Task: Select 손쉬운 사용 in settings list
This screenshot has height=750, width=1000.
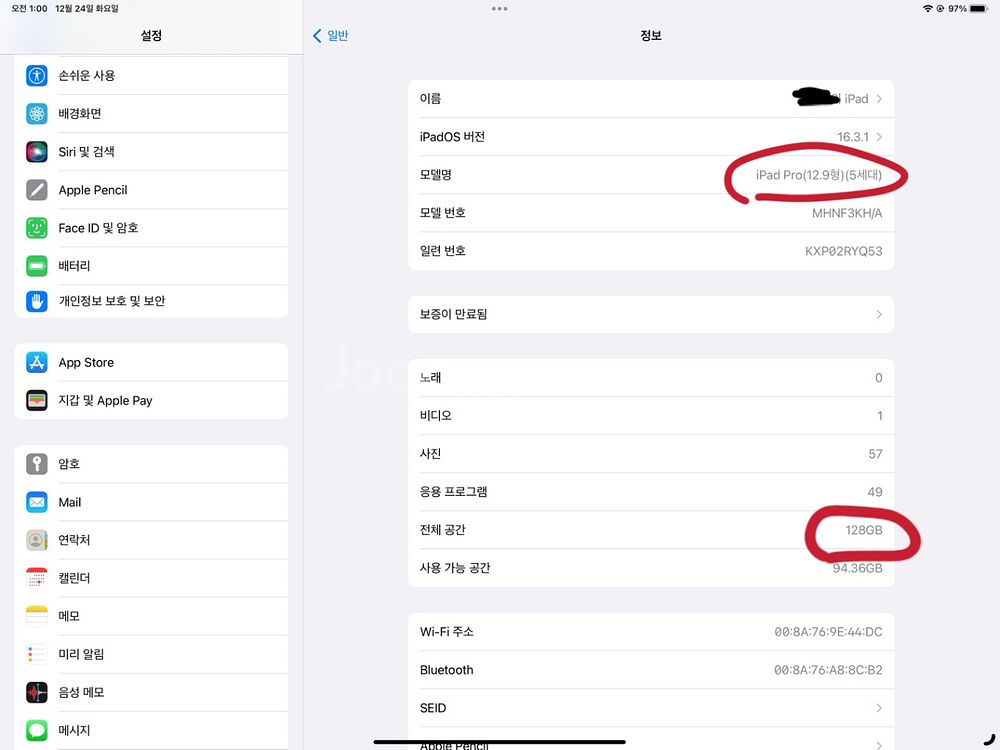Action: coord(151,75)
